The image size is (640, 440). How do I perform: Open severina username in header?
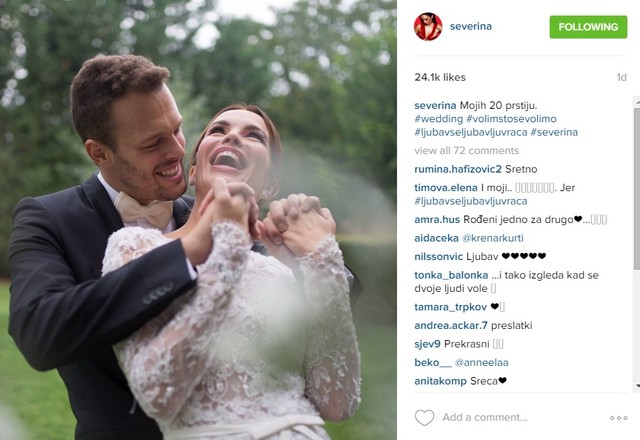(x=471, y=27)
